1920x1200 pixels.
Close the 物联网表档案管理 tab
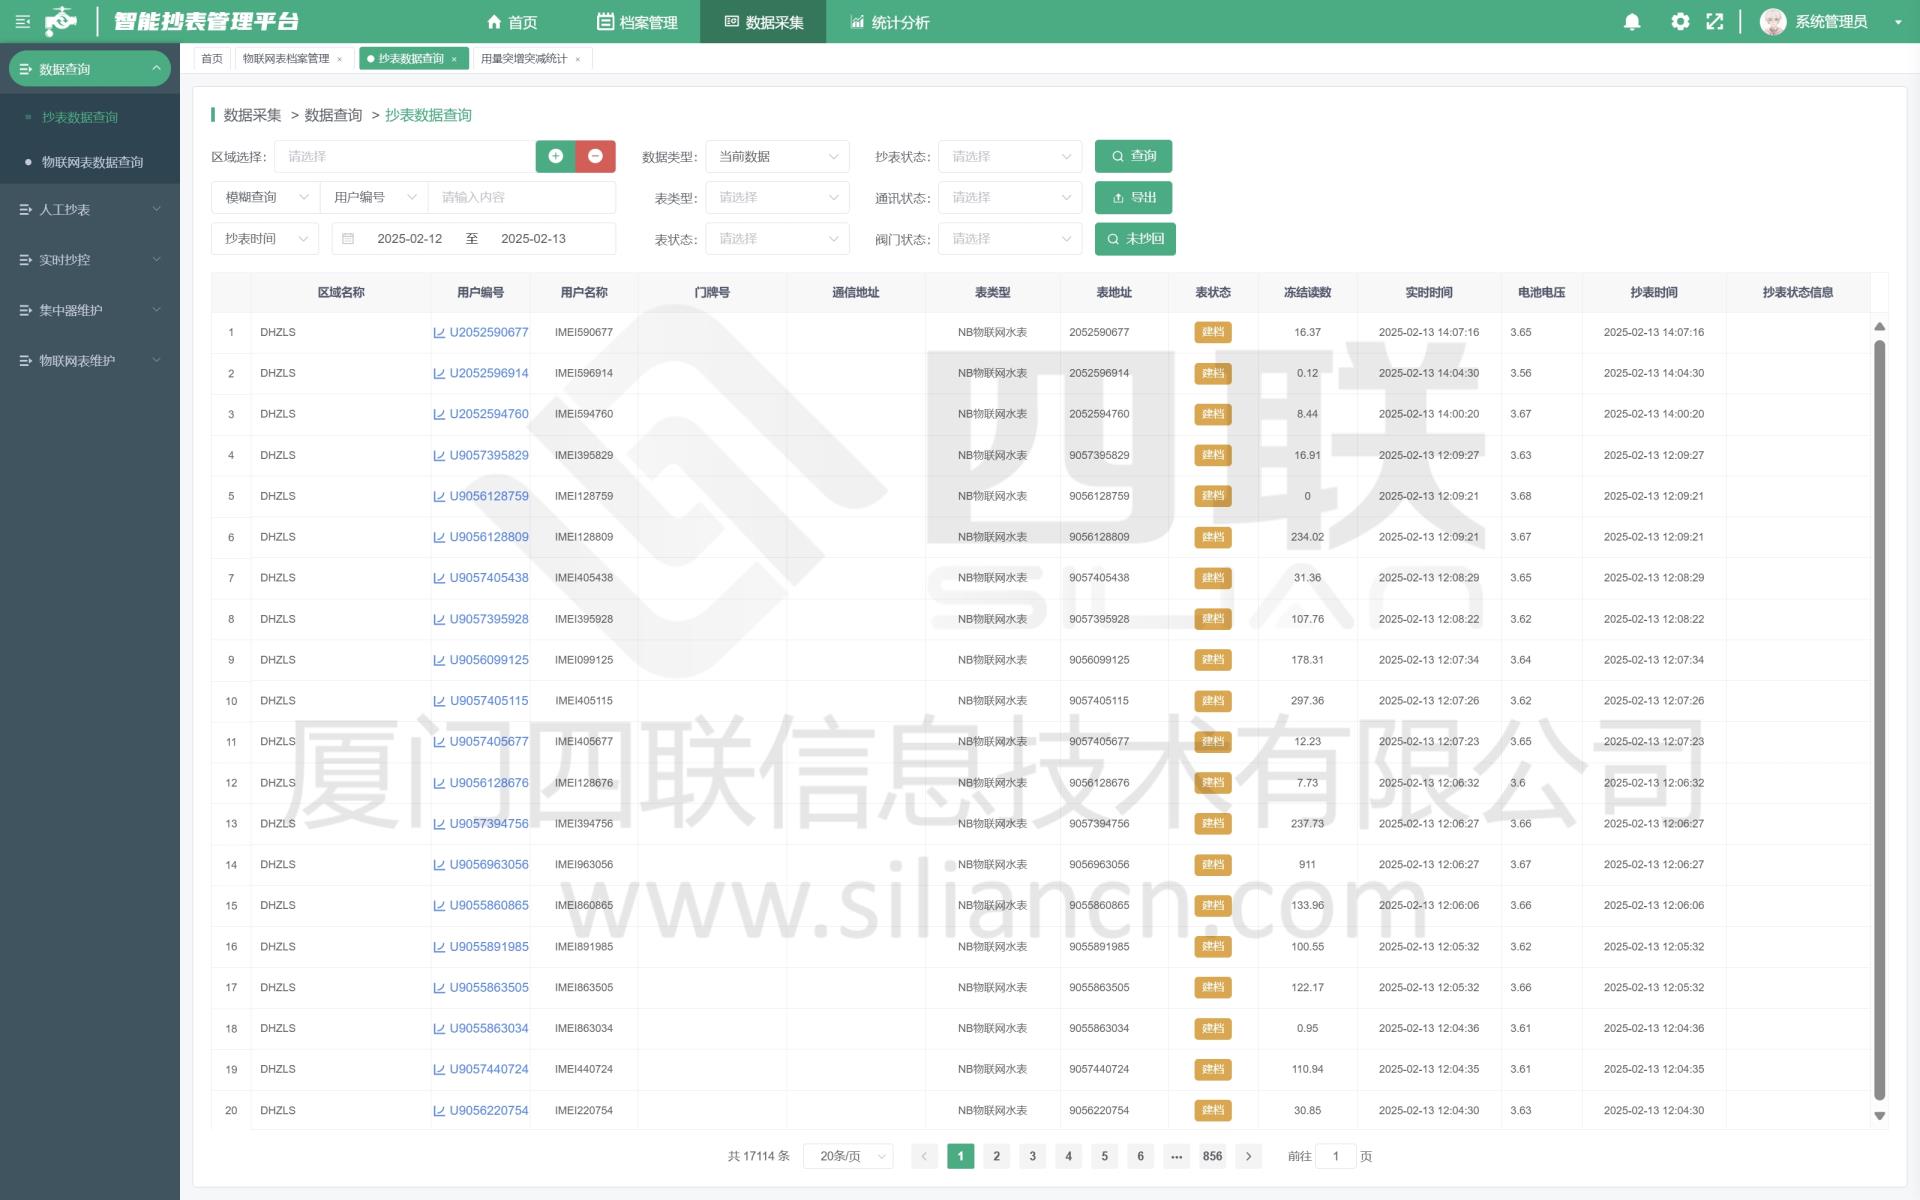click(340, 59)
